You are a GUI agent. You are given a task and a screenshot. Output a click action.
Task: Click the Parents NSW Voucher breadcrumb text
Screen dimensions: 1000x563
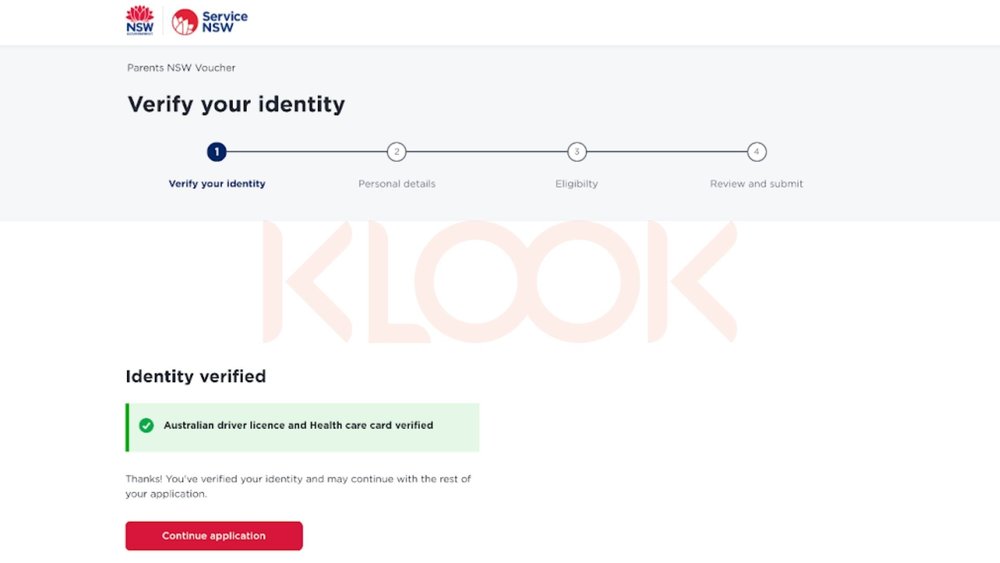click(181, 68)
